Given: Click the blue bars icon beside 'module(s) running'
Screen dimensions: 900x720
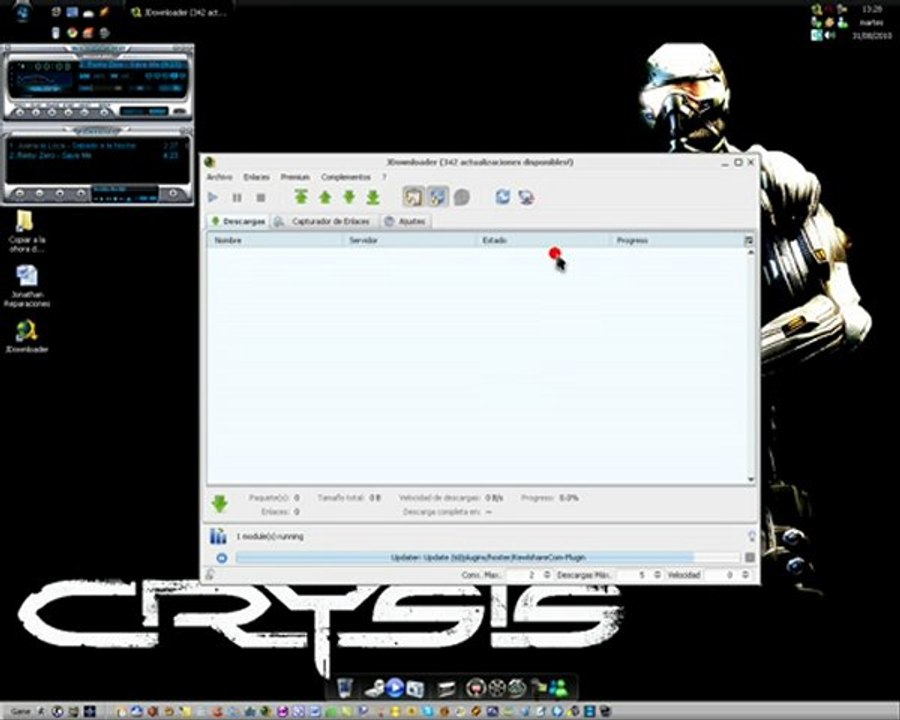Looking at the screenshot, I should click(x=218, y=536).
